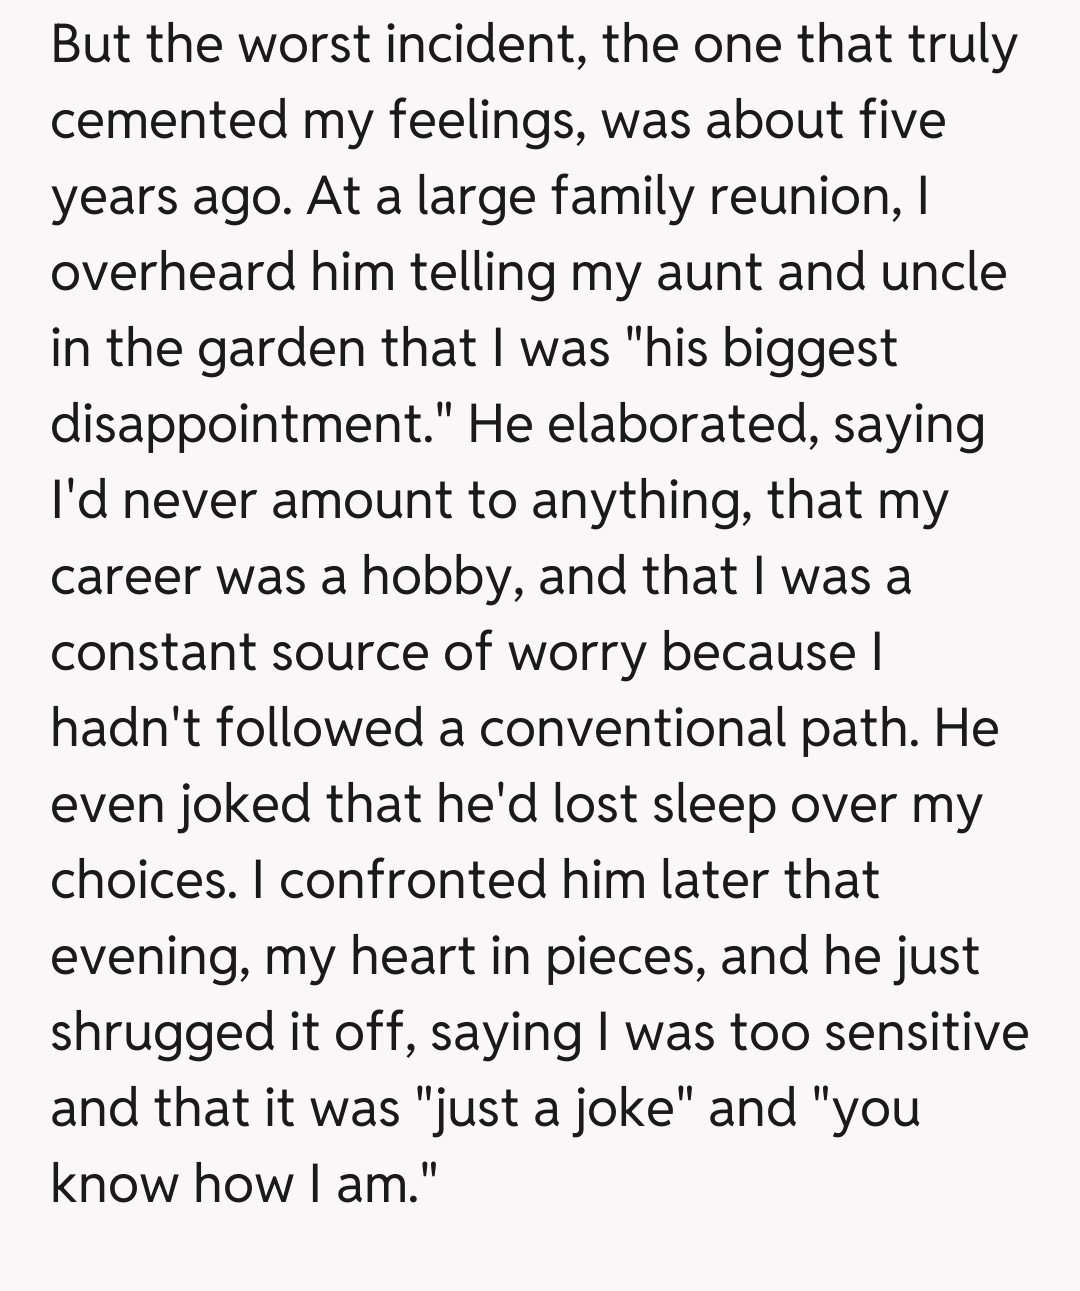
Task: Click the word "elaborated"
Action: click(676, 425)
